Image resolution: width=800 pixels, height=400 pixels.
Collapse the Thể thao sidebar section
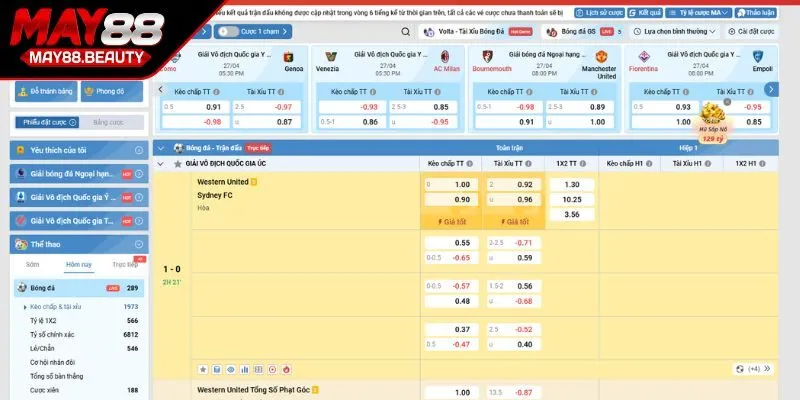point(139,243)
